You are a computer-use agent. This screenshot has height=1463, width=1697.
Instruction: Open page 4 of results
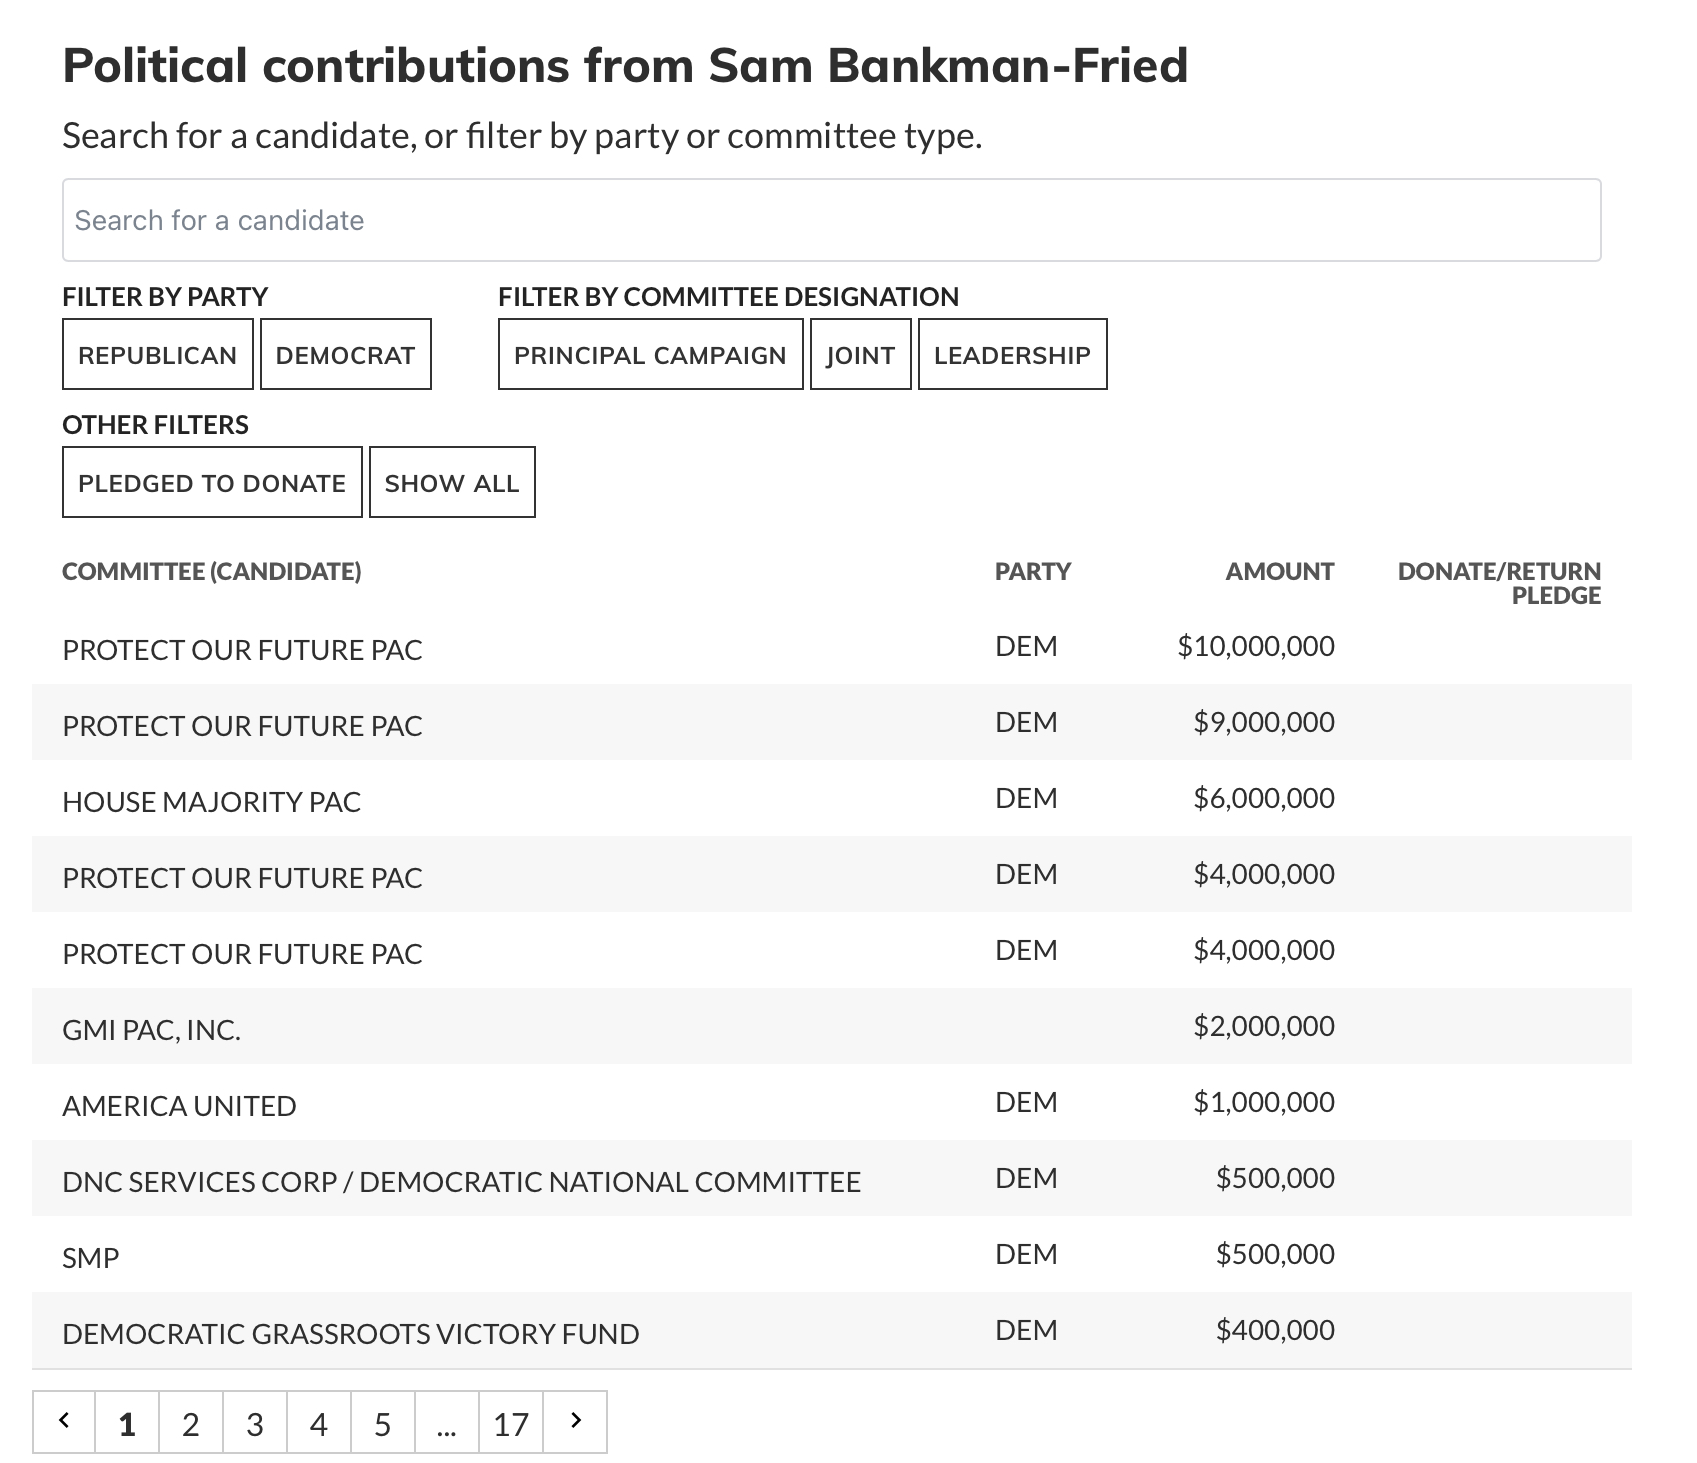(319, 1421)
